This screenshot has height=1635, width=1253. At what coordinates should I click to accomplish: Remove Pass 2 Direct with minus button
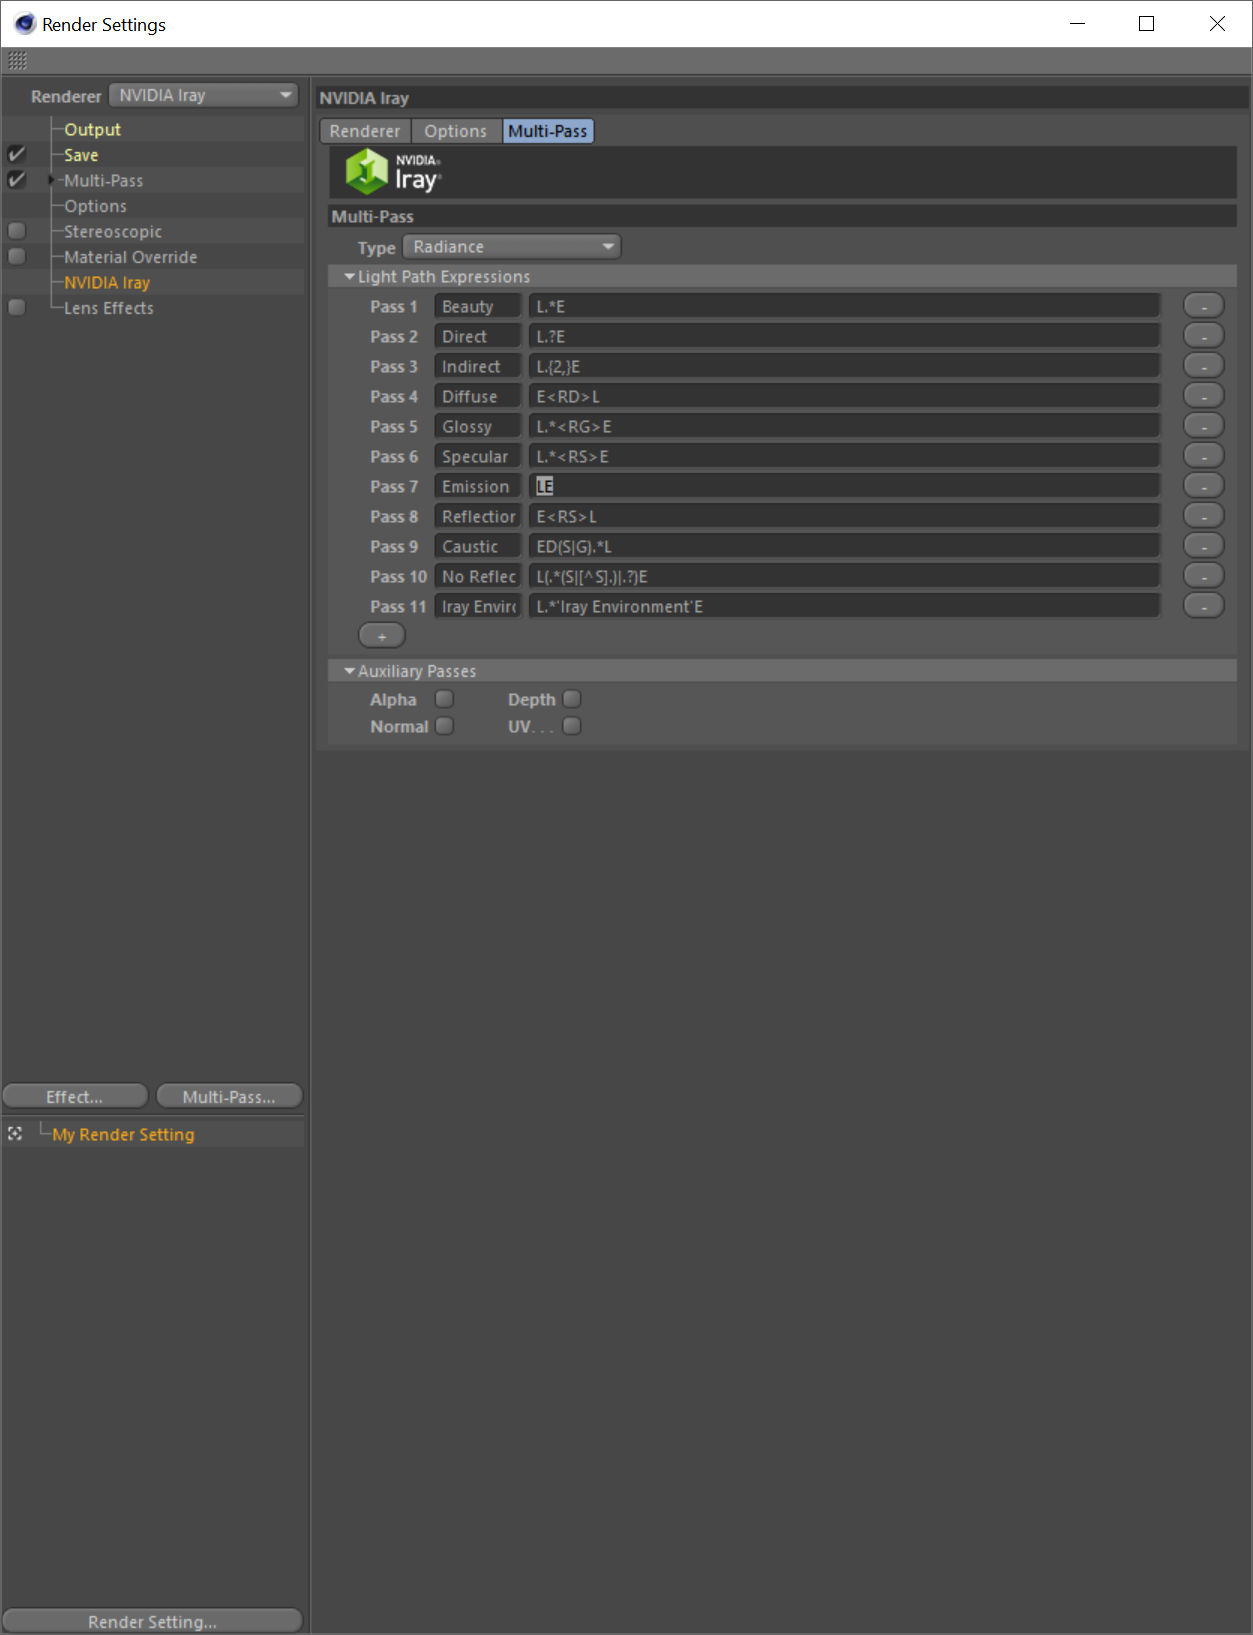pyautogui.click(x=1203, y=336)
